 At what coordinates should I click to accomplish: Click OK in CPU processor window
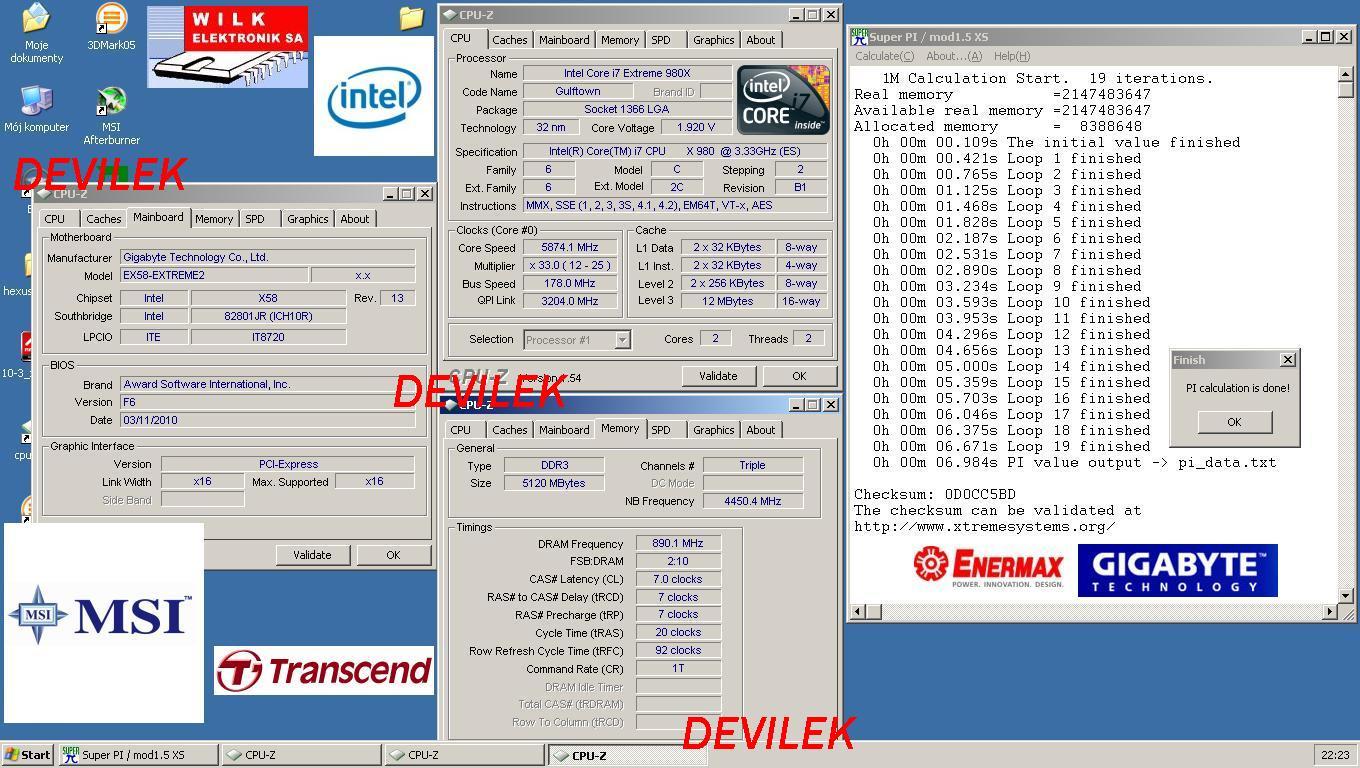click(x=799, y=376)
